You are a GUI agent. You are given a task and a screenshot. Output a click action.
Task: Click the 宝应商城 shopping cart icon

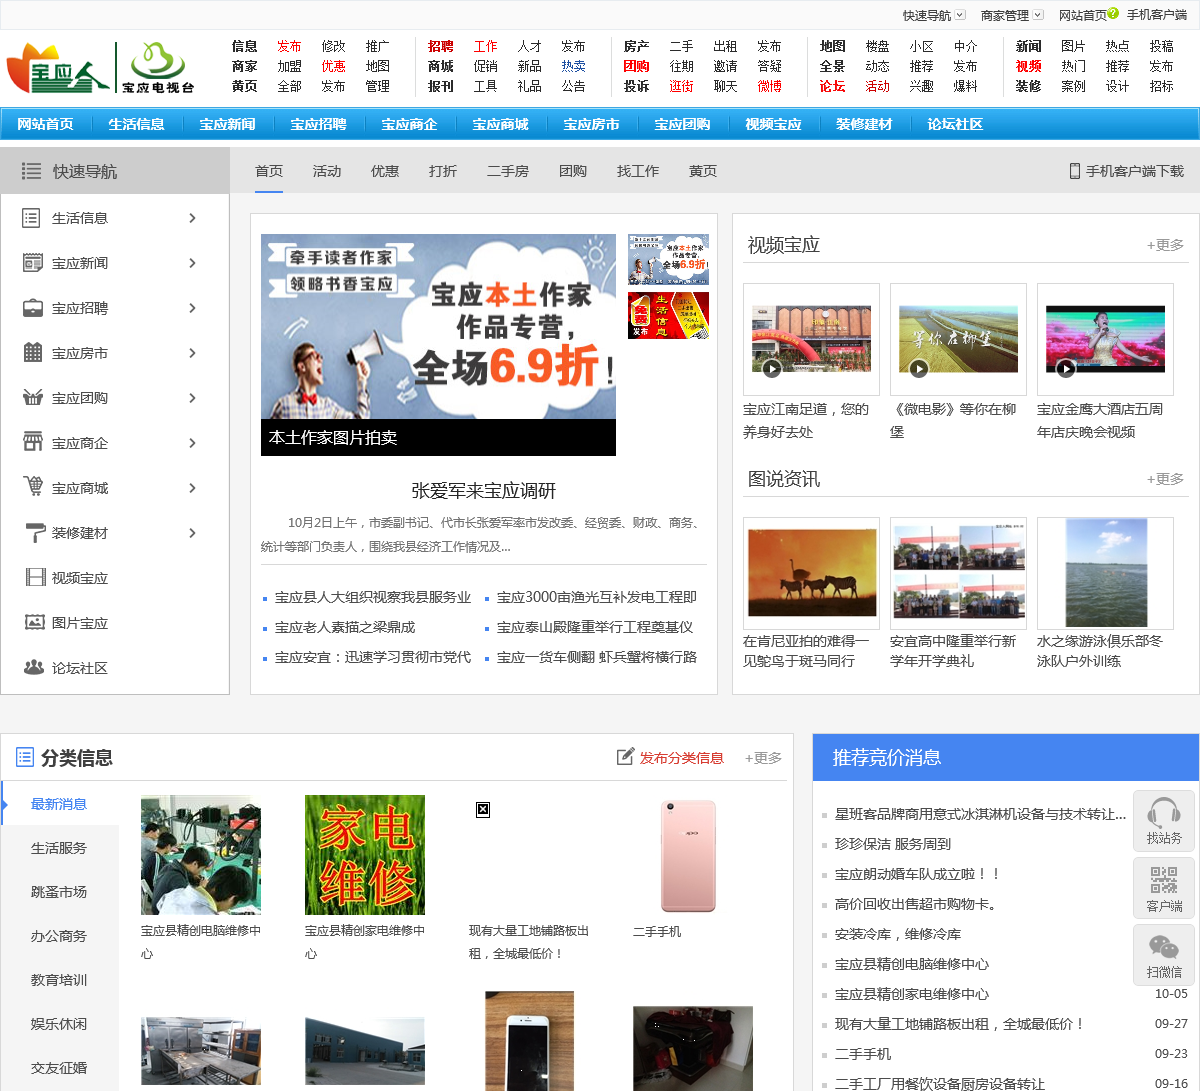click(33, 487)
